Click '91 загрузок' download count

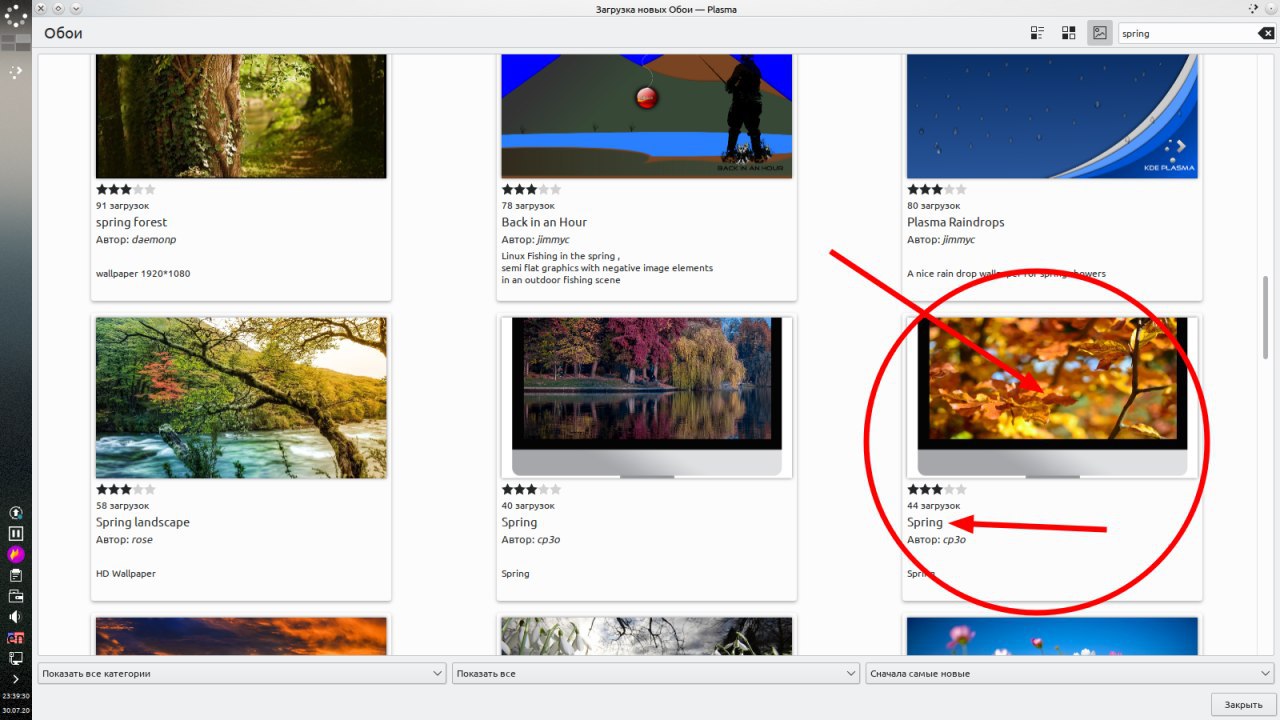(x=122, y=205)
